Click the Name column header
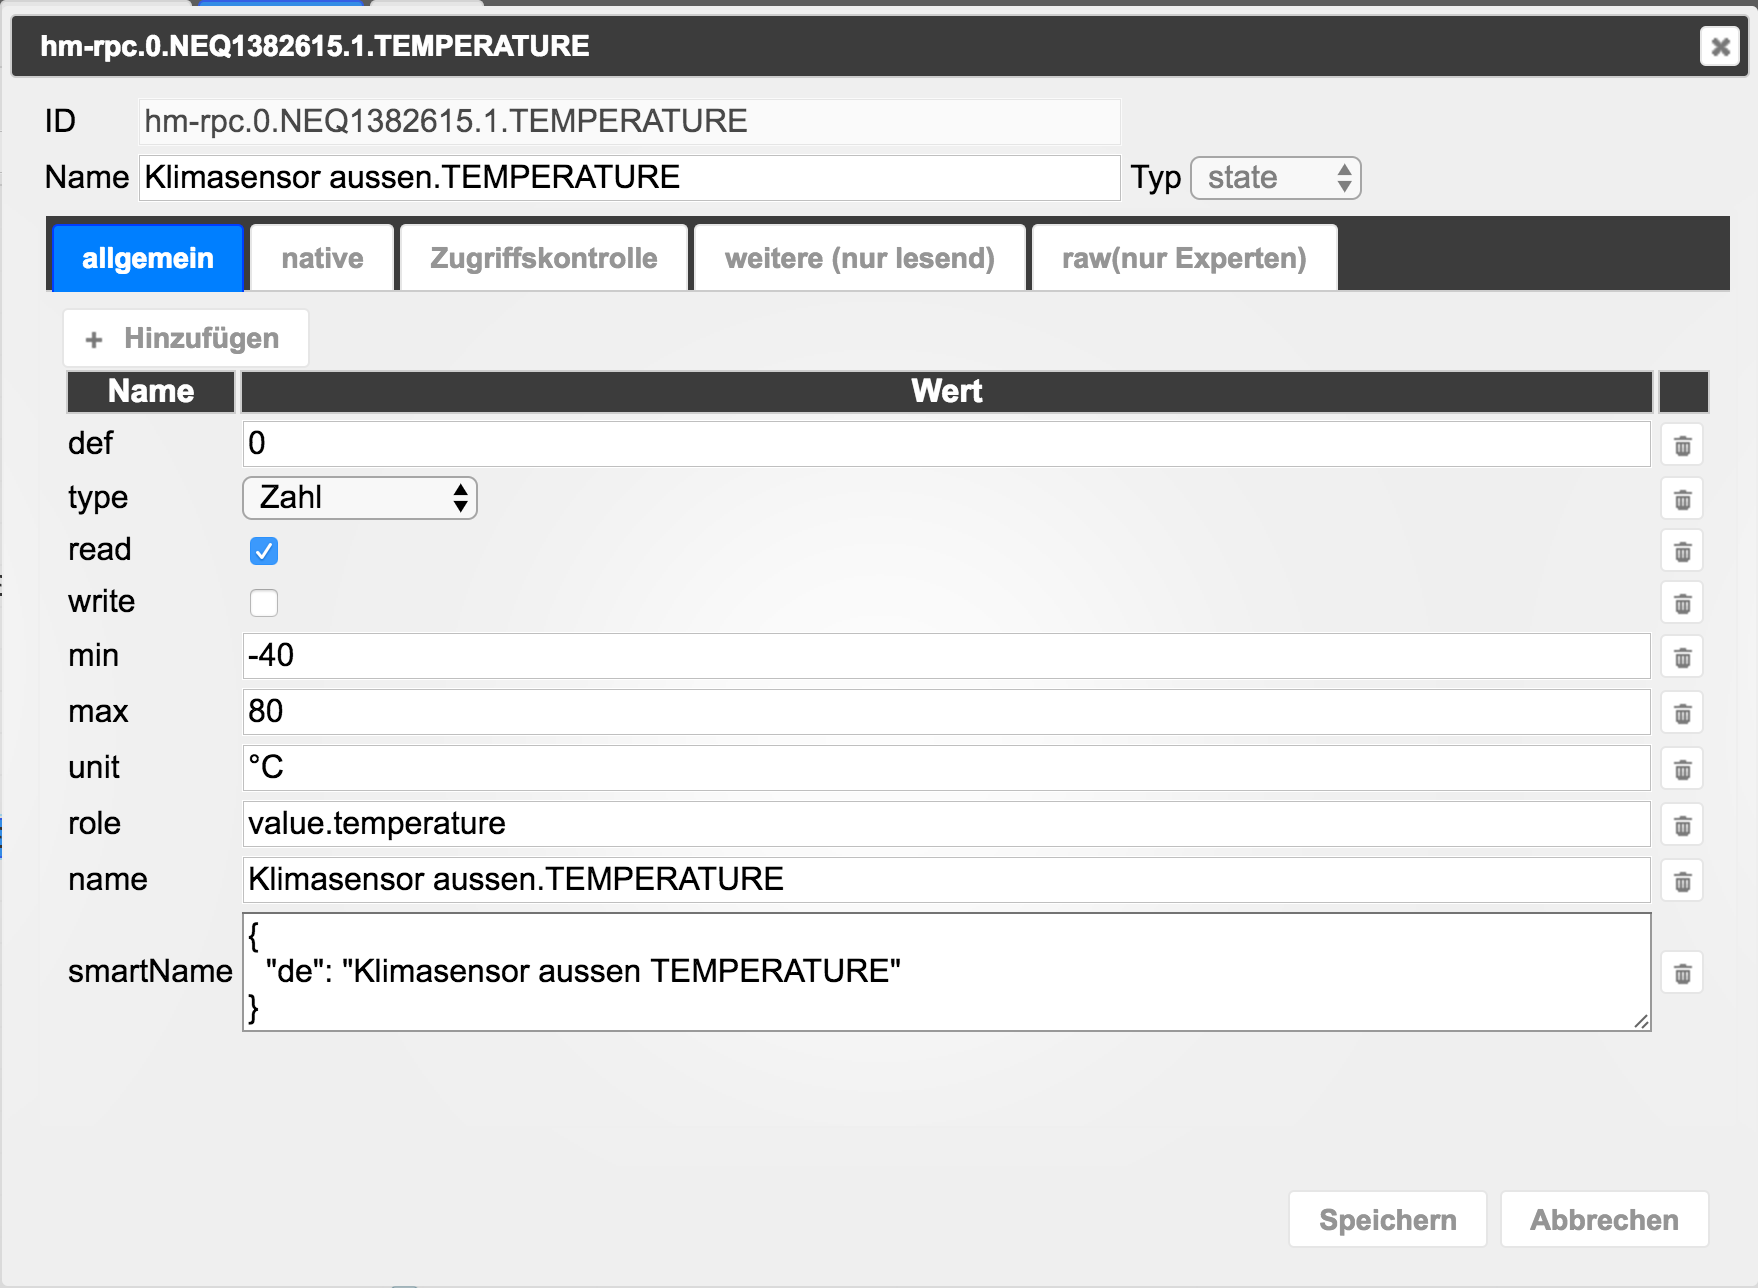Viewport: 1758px width, 1288px height. click(x=151, y=391)
